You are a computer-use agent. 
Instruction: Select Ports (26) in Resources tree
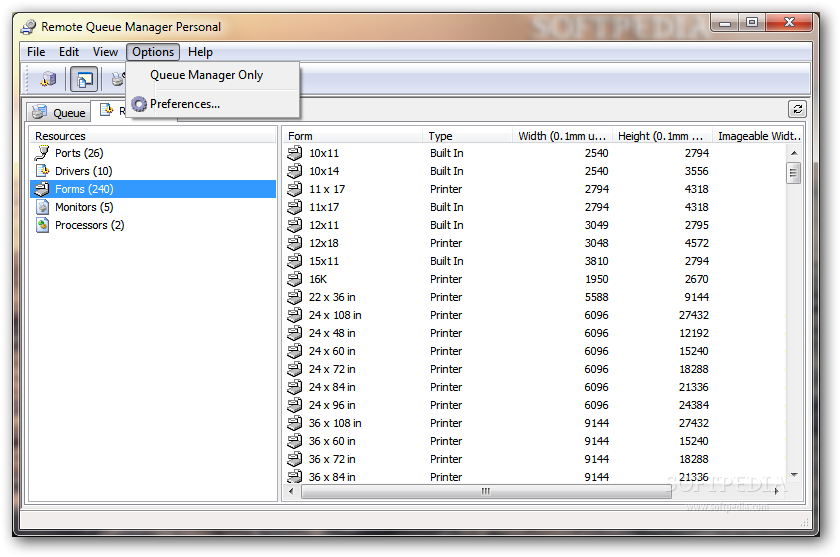click(79, 153)
